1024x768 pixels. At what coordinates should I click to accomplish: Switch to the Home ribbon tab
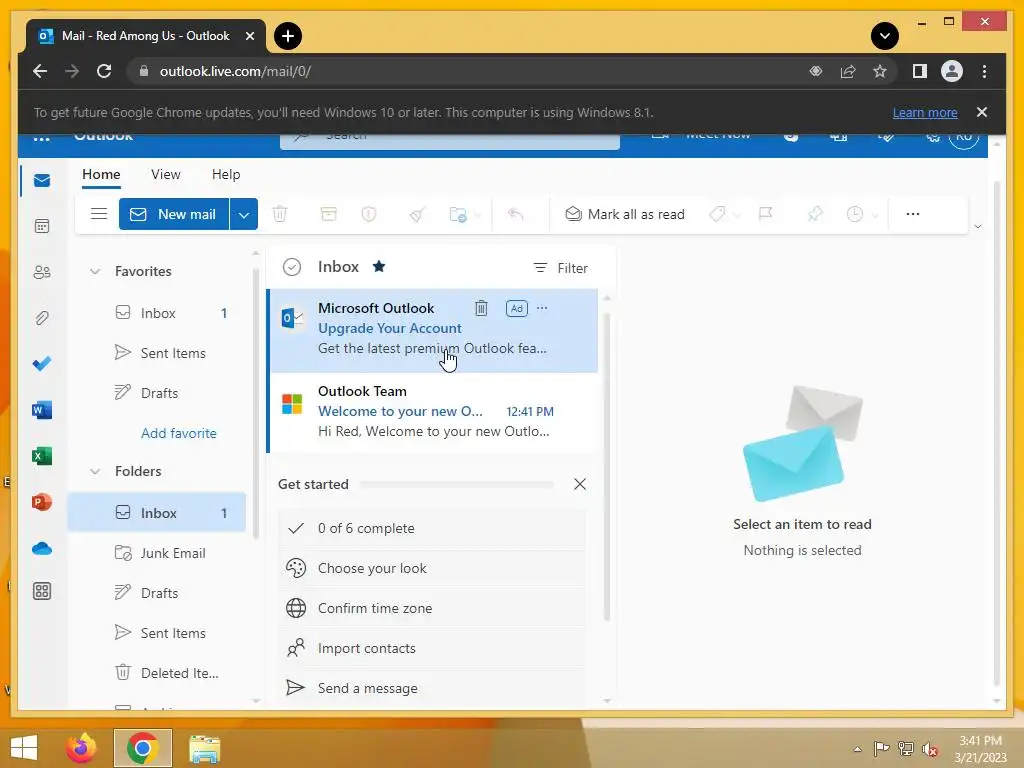click(x=101, y=174)
